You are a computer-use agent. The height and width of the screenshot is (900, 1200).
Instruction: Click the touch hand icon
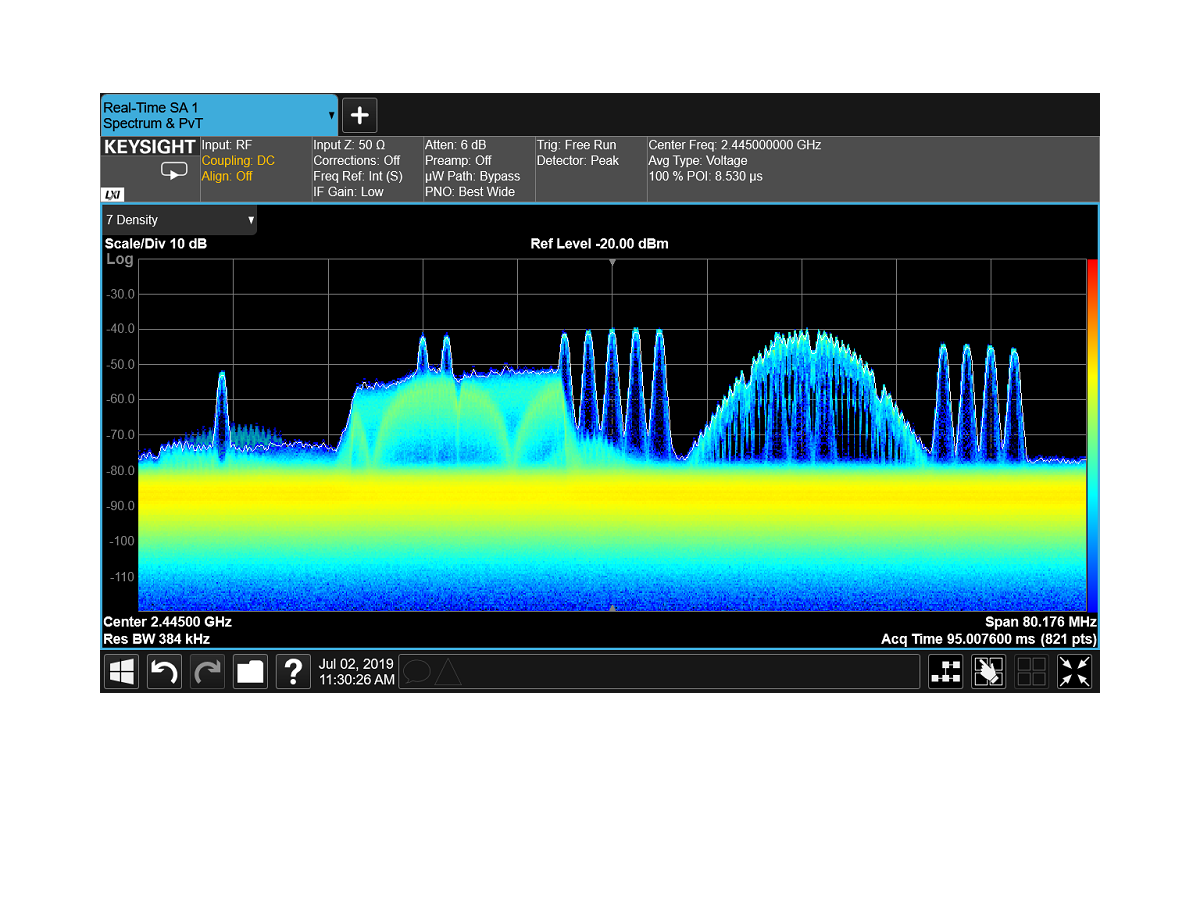[x=988, y=672]
